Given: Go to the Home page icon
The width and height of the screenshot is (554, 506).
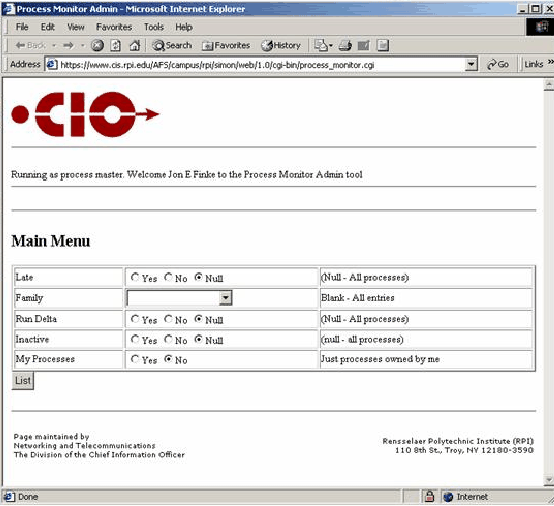Looking at the screenshot, I should click(x=135, y=45).
